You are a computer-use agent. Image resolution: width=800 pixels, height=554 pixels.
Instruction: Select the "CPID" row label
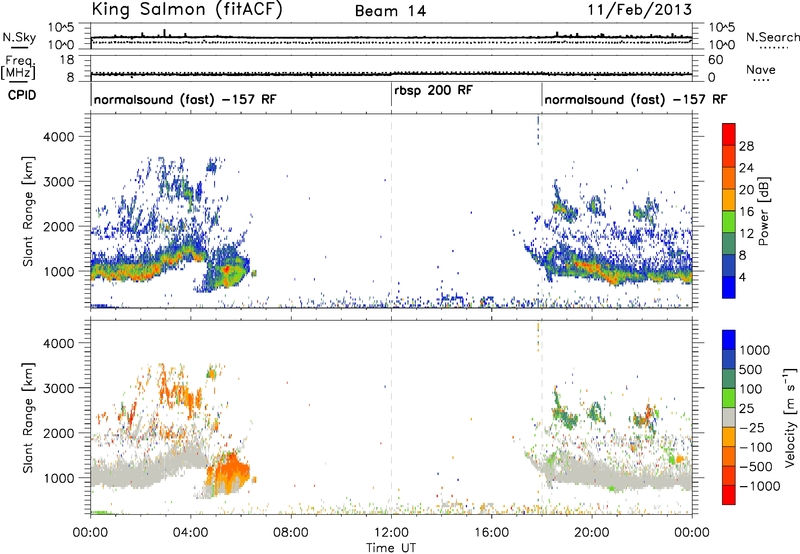(22, 95)
